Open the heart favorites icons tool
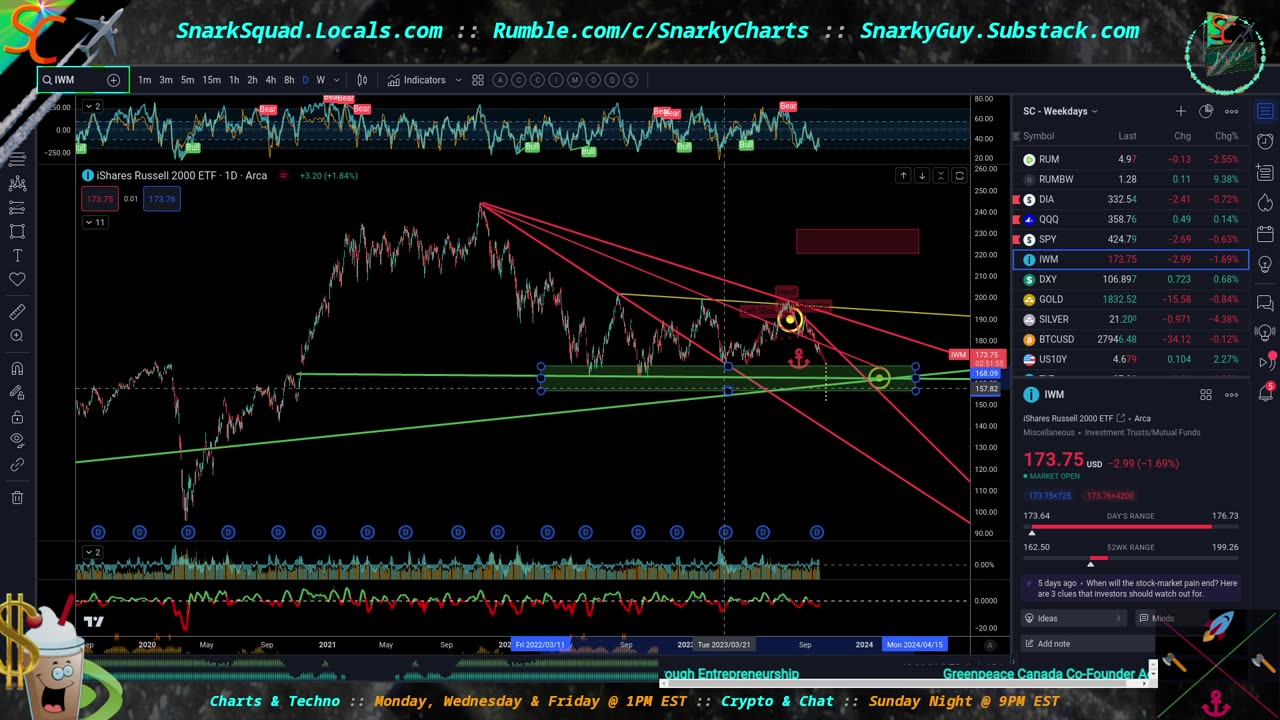1280x720 pixels. [17, 279]
